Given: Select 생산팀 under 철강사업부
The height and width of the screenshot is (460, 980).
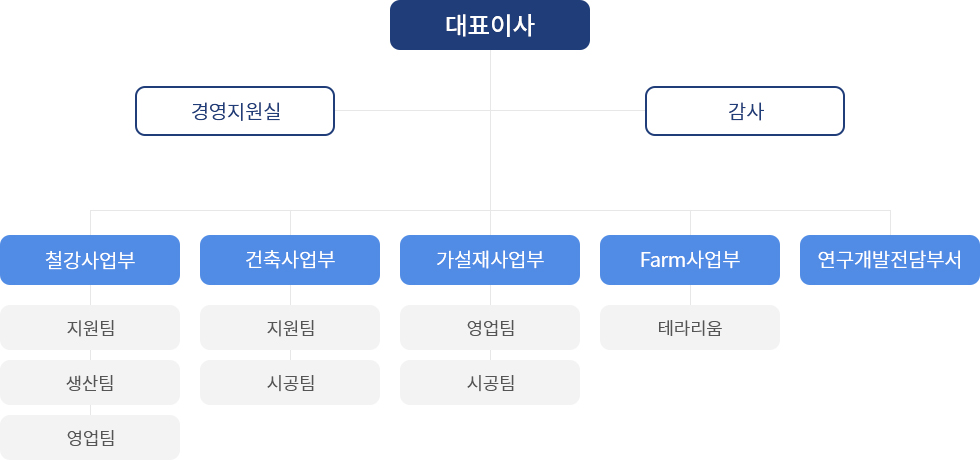Looking at the screenshot, I should point(90,382).
